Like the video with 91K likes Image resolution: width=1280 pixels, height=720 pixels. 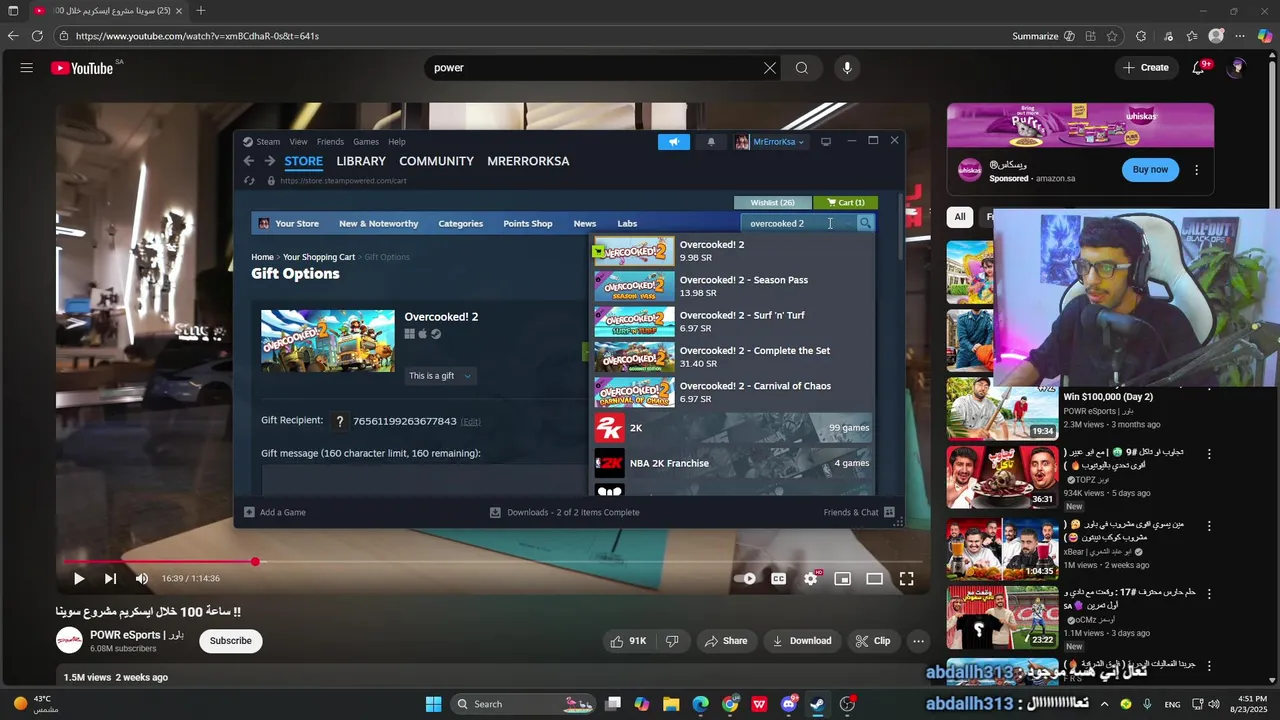pos(628,641)
